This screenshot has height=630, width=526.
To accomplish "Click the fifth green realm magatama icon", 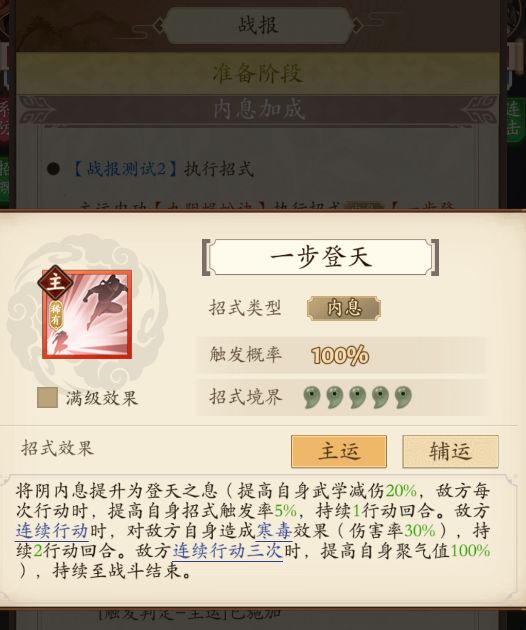I will (x=403, y=397).
